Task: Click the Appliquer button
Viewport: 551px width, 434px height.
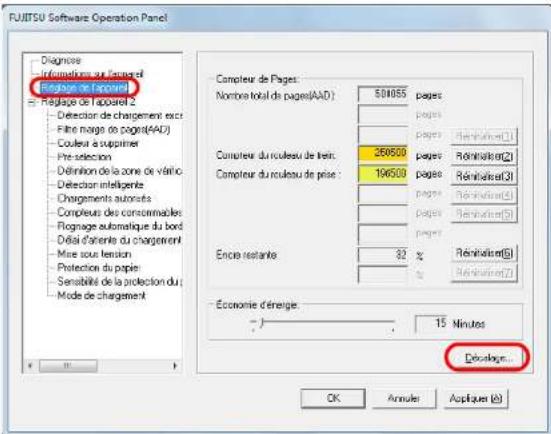Action: (476, 399)
